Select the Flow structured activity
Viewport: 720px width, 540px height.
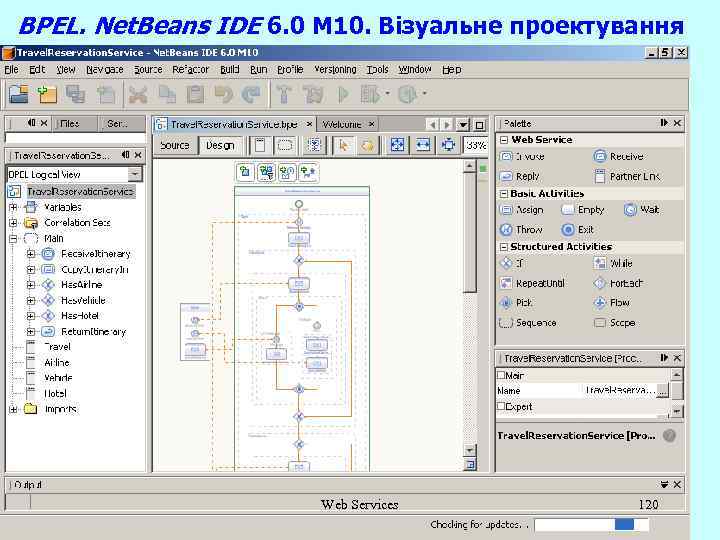click(x=612, y=303)
